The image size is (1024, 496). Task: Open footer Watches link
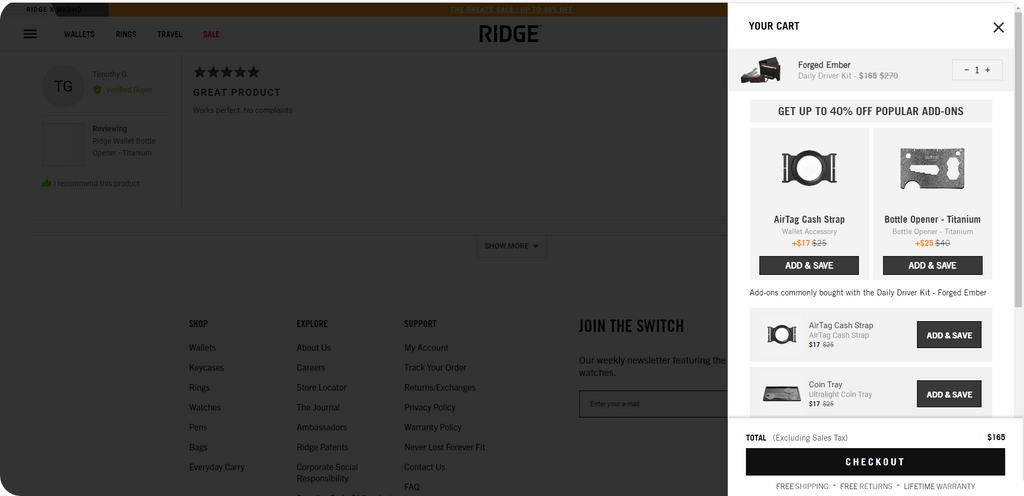point(205,407)
